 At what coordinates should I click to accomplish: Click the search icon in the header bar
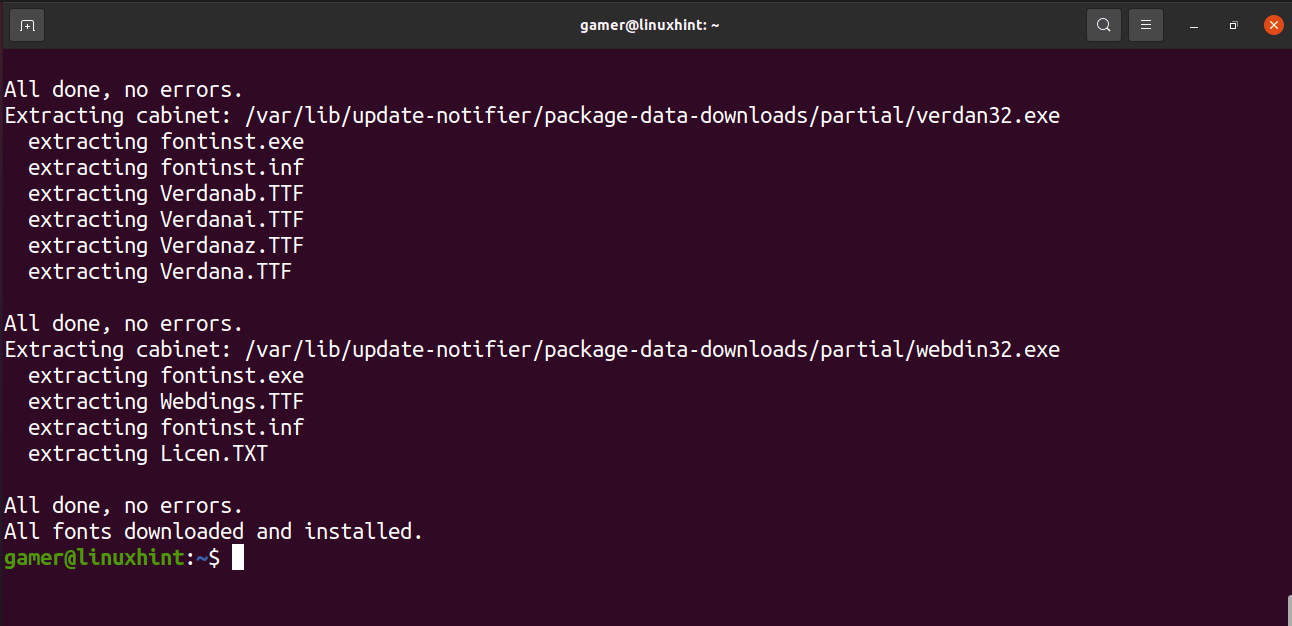tap(1104, 25)
